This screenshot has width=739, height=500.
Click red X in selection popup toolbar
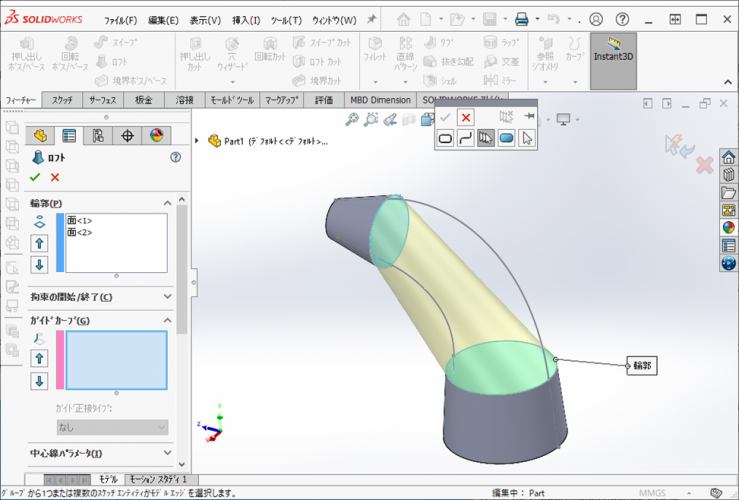click(x=465, y=118)
